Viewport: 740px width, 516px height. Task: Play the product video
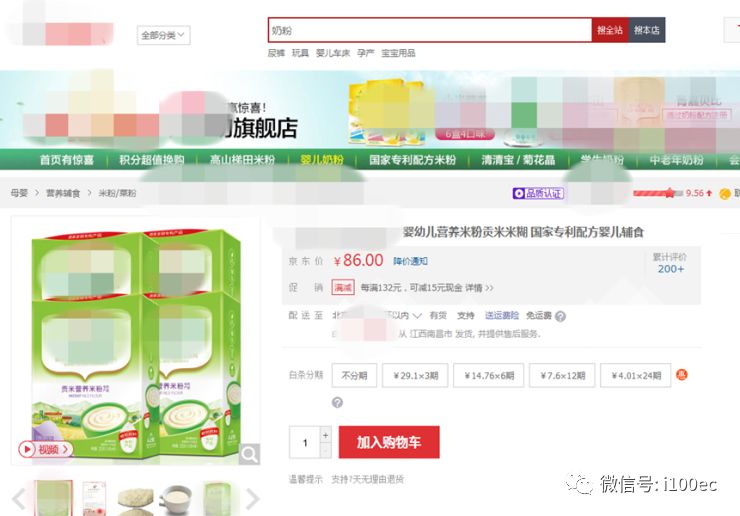point(46,449)
